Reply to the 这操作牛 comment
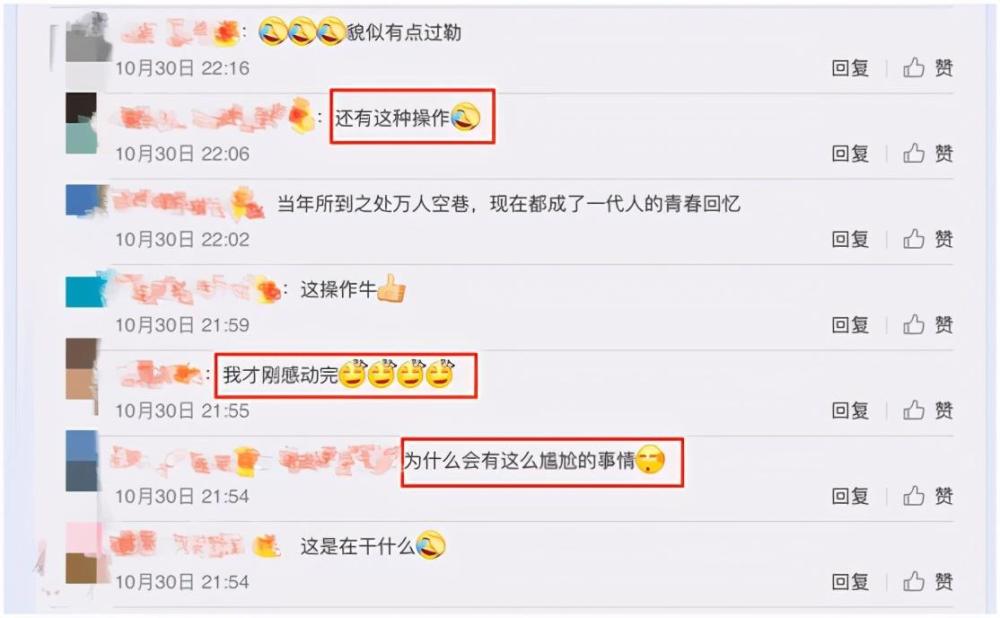 [x=850, y=325]
